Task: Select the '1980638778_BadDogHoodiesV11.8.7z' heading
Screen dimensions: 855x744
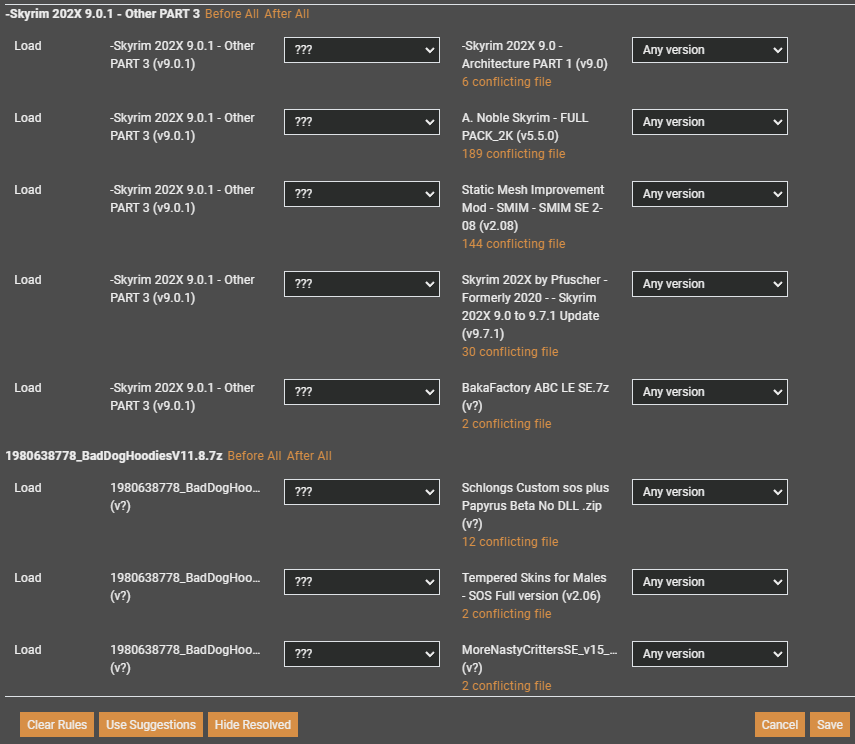Action: pyautogui.click(x=114, y=455)
